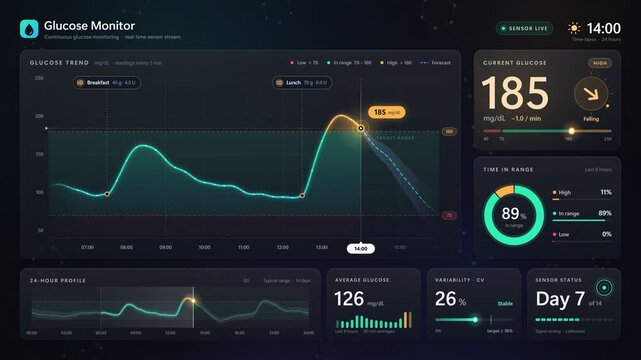Open the SENSOR LIVE status pill
Screen dimensions: 641x360
tap(524, 28)
